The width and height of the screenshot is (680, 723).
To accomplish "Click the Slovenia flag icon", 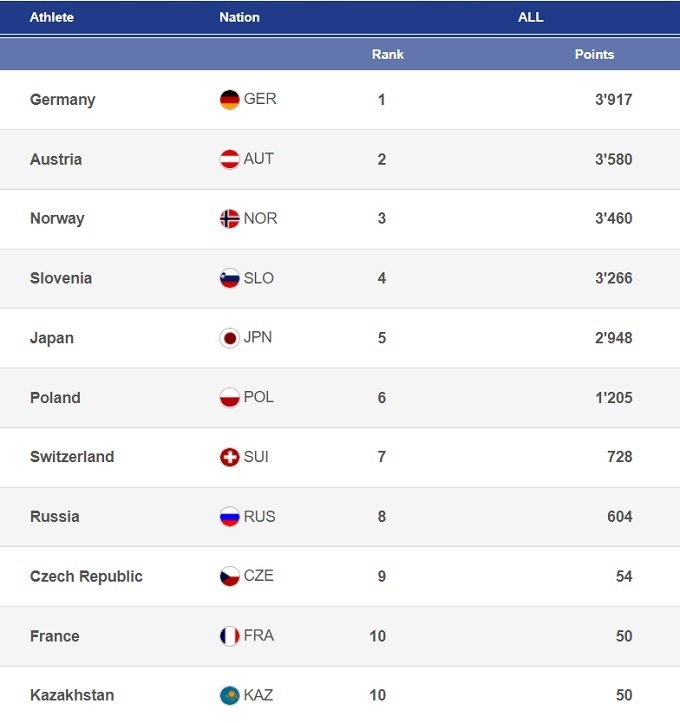I will click(x=230, y=278).
